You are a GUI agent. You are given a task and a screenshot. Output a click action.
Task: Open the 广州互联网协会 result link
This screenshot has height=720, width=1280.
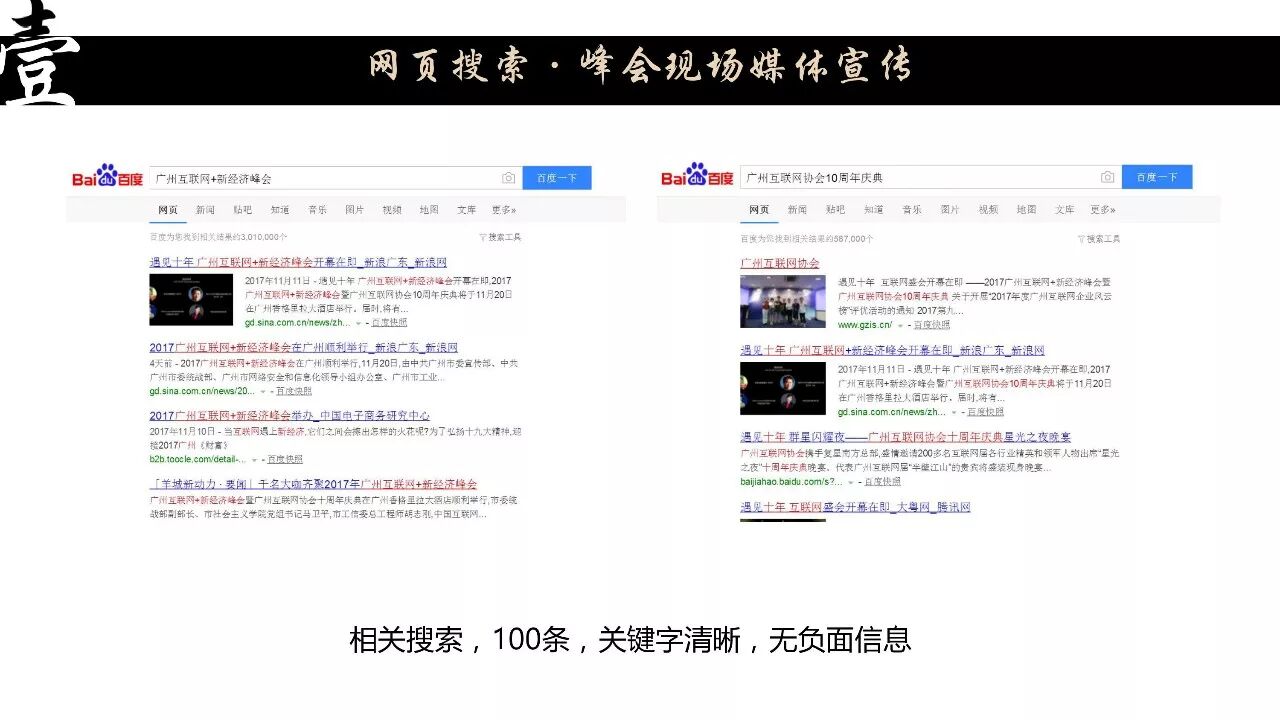click(x=780, y=263)
